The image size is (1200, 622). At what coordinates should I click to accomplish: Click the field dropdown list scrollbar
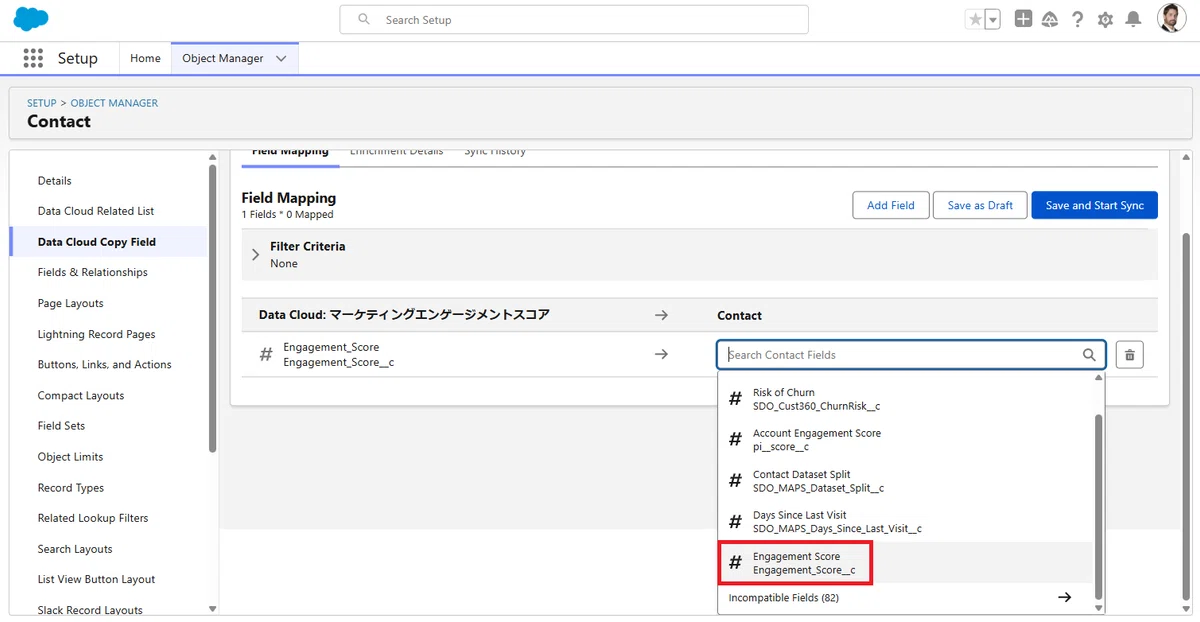[x=1099, y=505]
